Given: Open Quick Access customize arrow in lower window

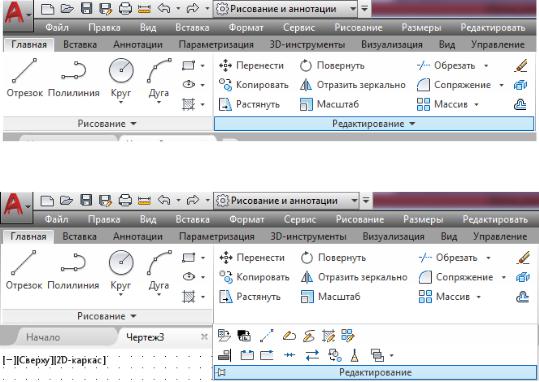Looking at the screenshot, I should point(366,200).
